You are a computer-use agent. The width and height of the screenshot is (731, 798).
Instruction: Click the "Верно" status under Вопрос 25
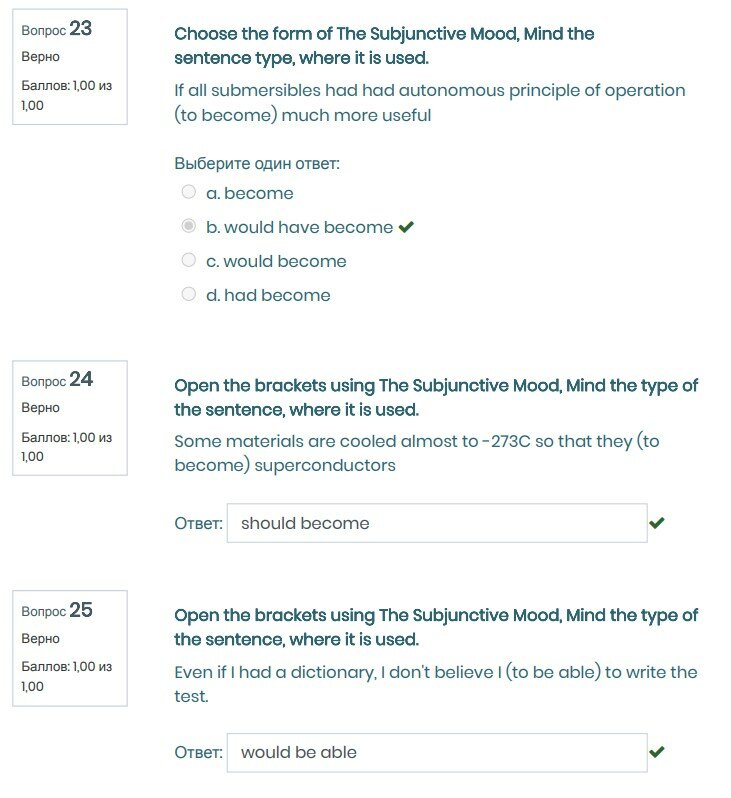[41, 638]
